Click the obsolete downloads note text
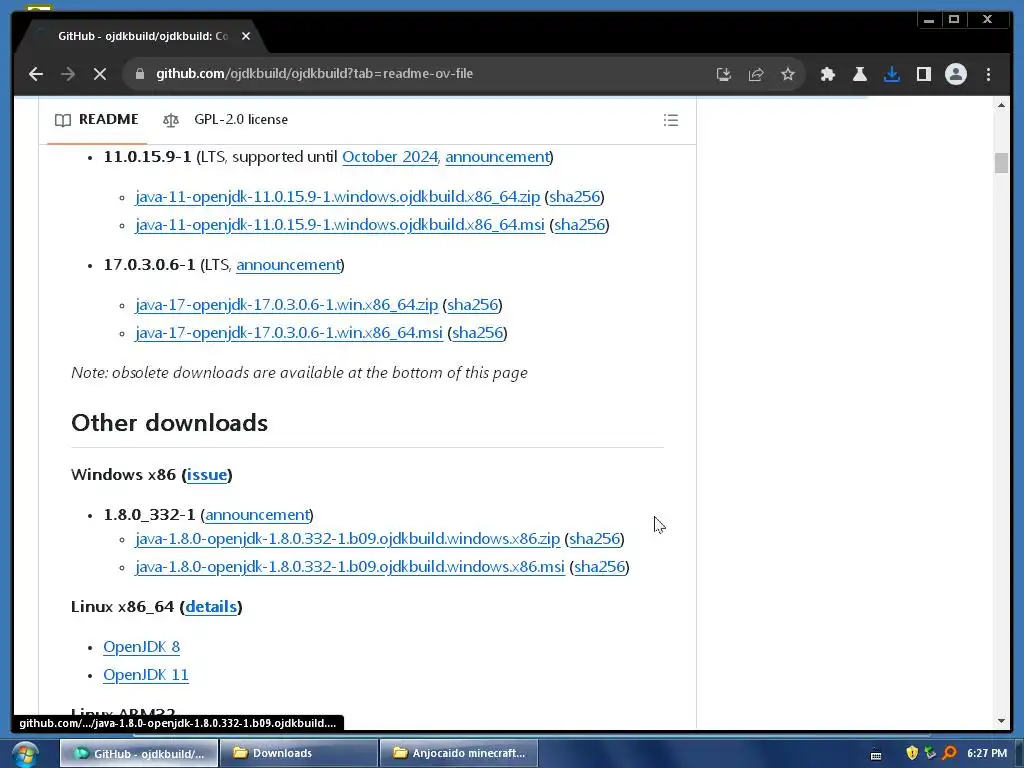1024x768 pixels. click(299, 372)
